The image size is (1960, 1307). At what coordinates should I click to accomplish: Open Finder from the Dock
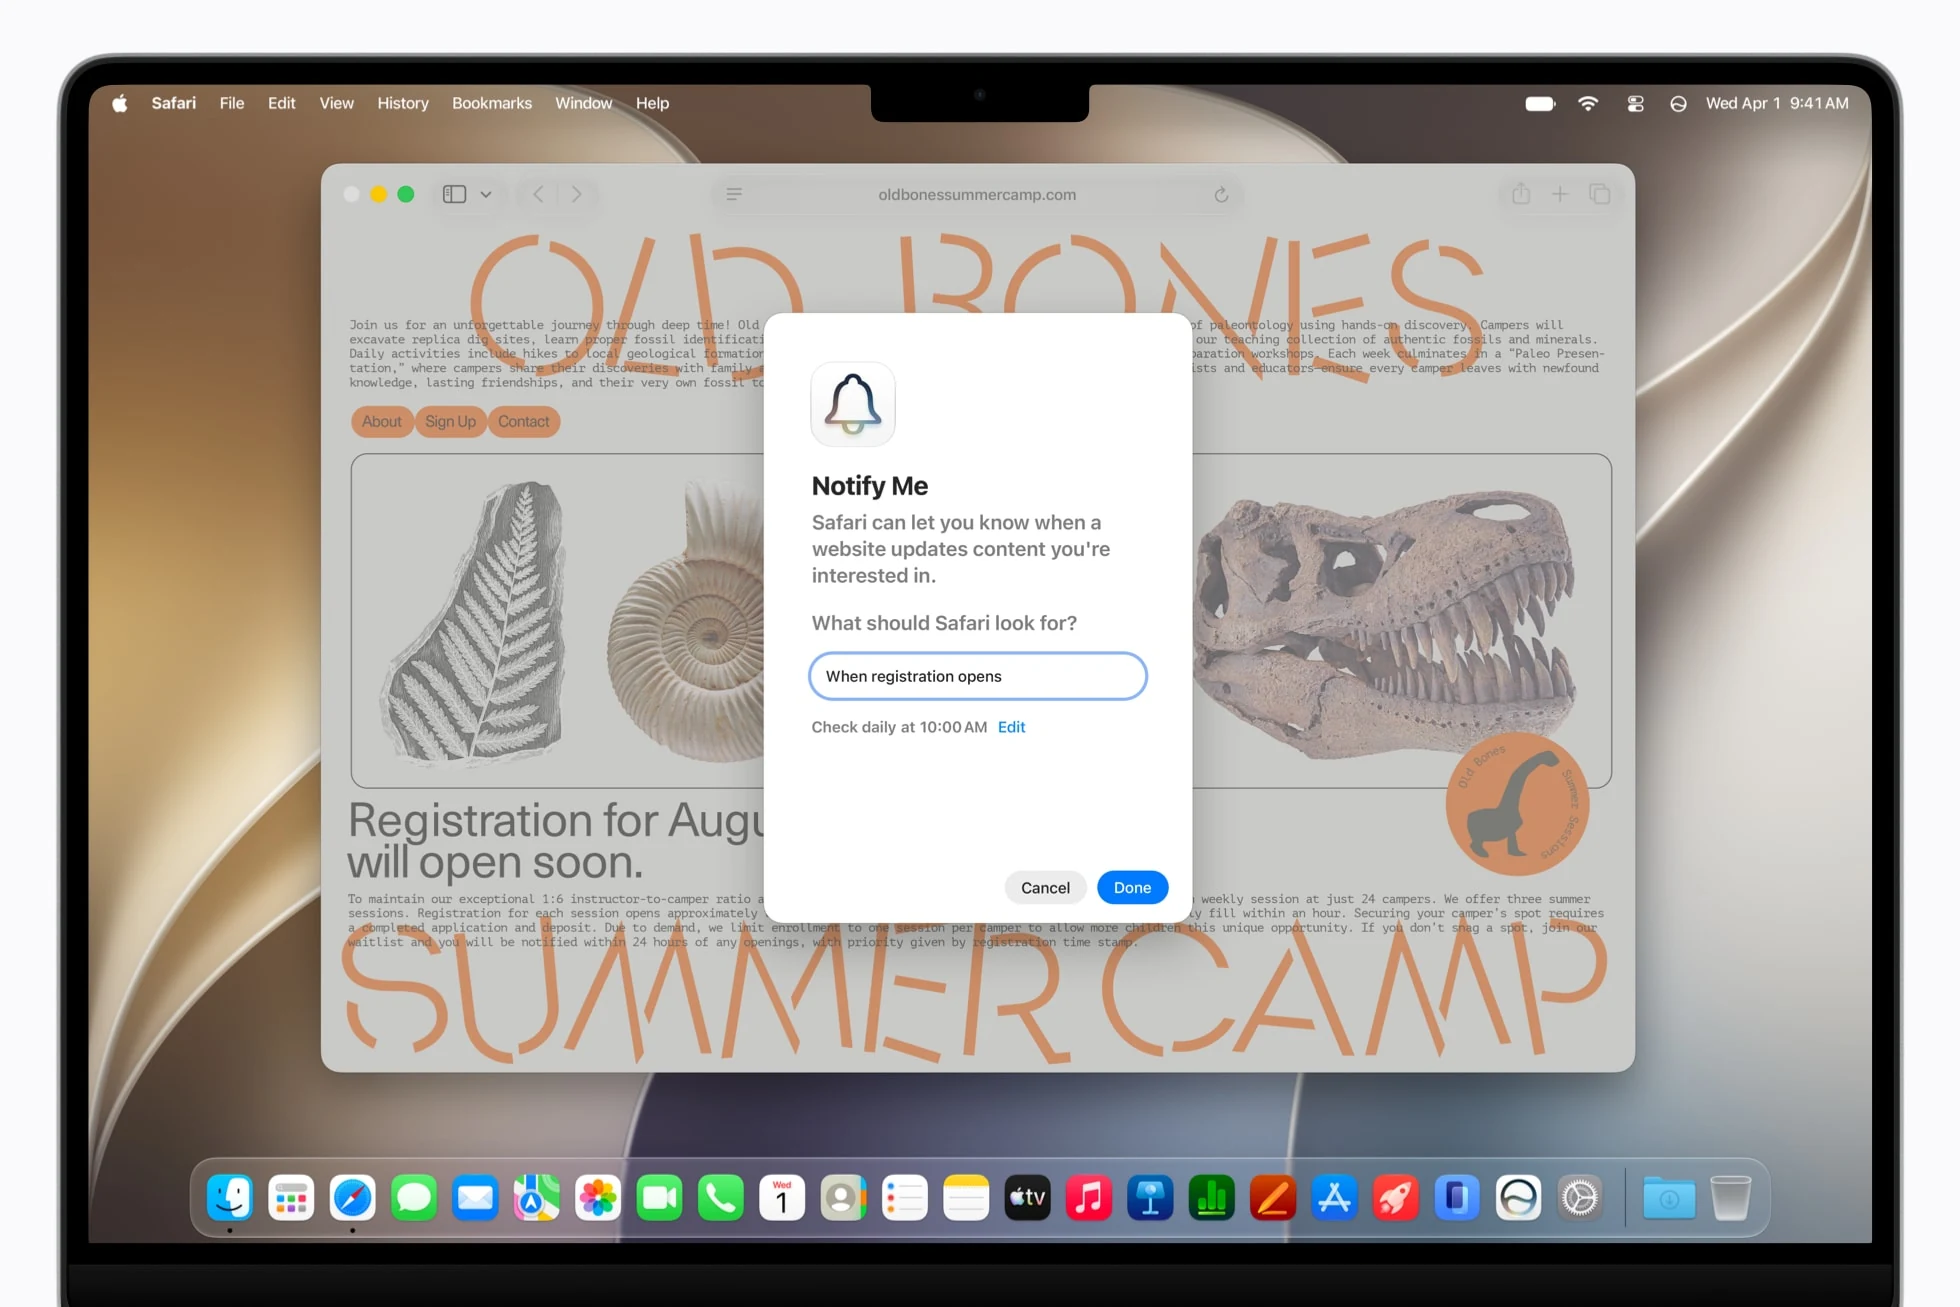click(230, 1197)
